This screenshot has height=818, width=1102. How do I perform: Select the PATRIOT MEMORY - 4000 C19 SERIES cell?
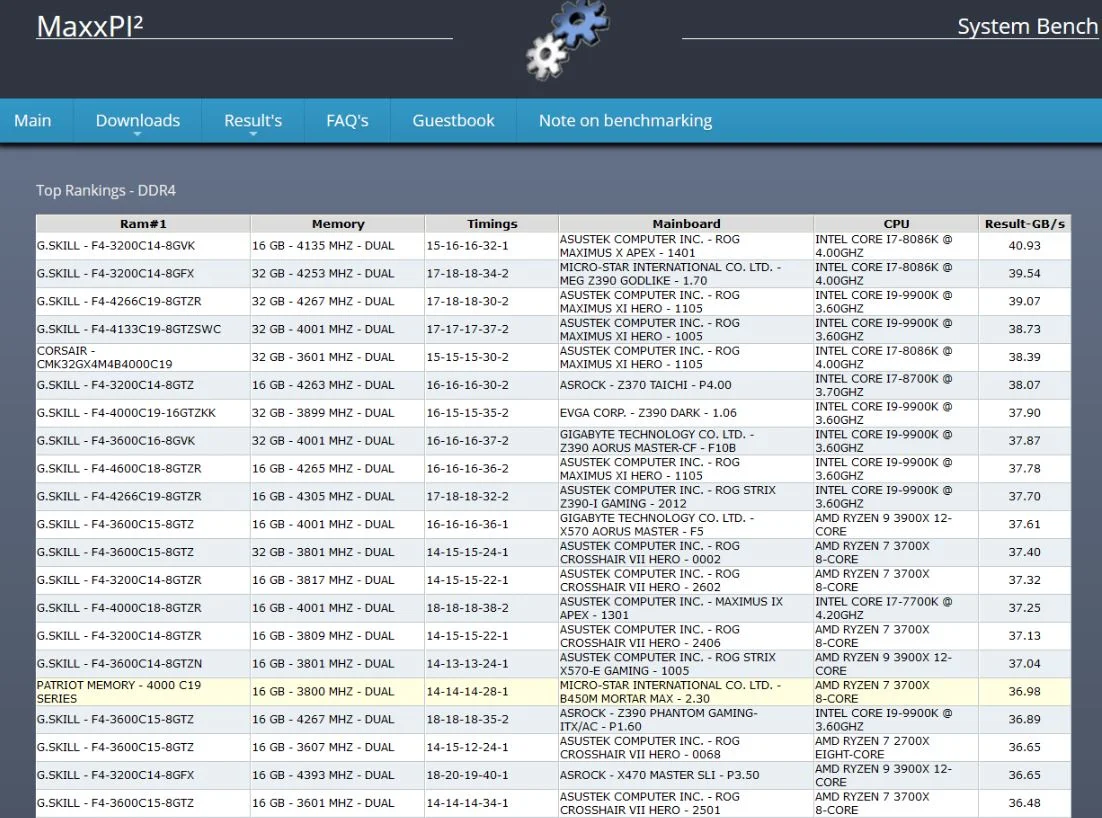click(x=143, y=692)
